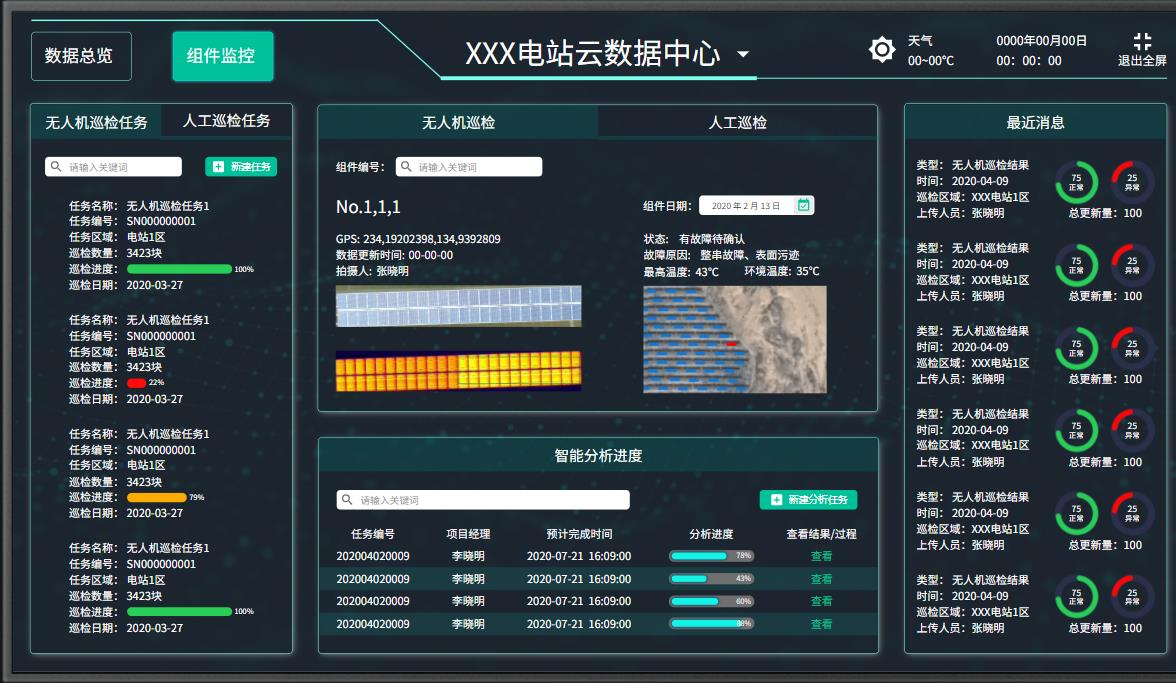Click plus icon on 新建任务 button

(x=218, y=167)
